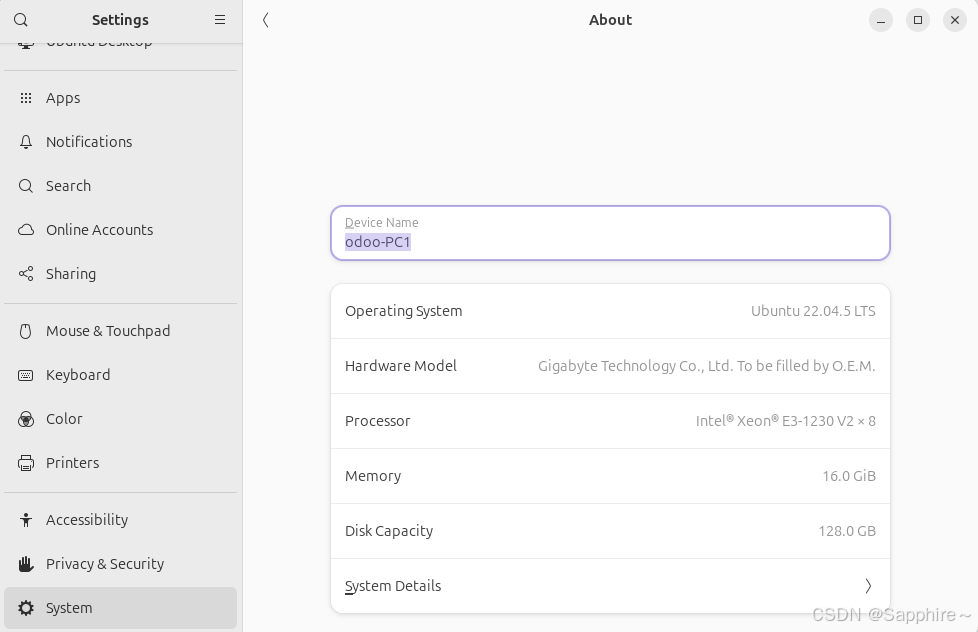Click the Online Accounts cloud icon
Viewport: 978px width, 632px height.
[x=26, y=230]
